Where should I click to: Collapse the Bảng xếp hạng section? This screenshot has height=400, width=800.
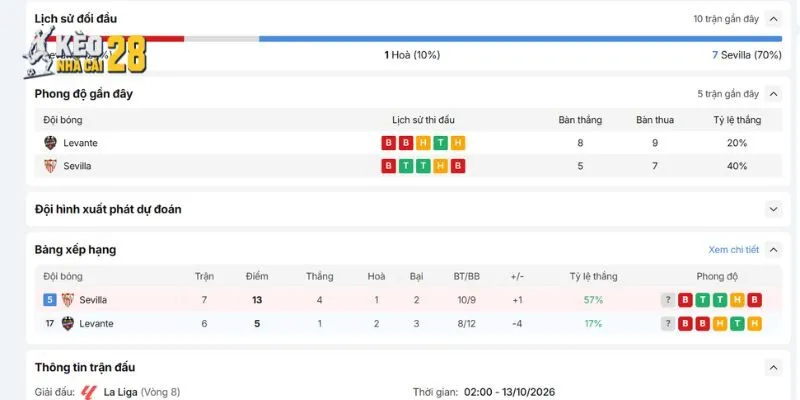click(773, 249)
